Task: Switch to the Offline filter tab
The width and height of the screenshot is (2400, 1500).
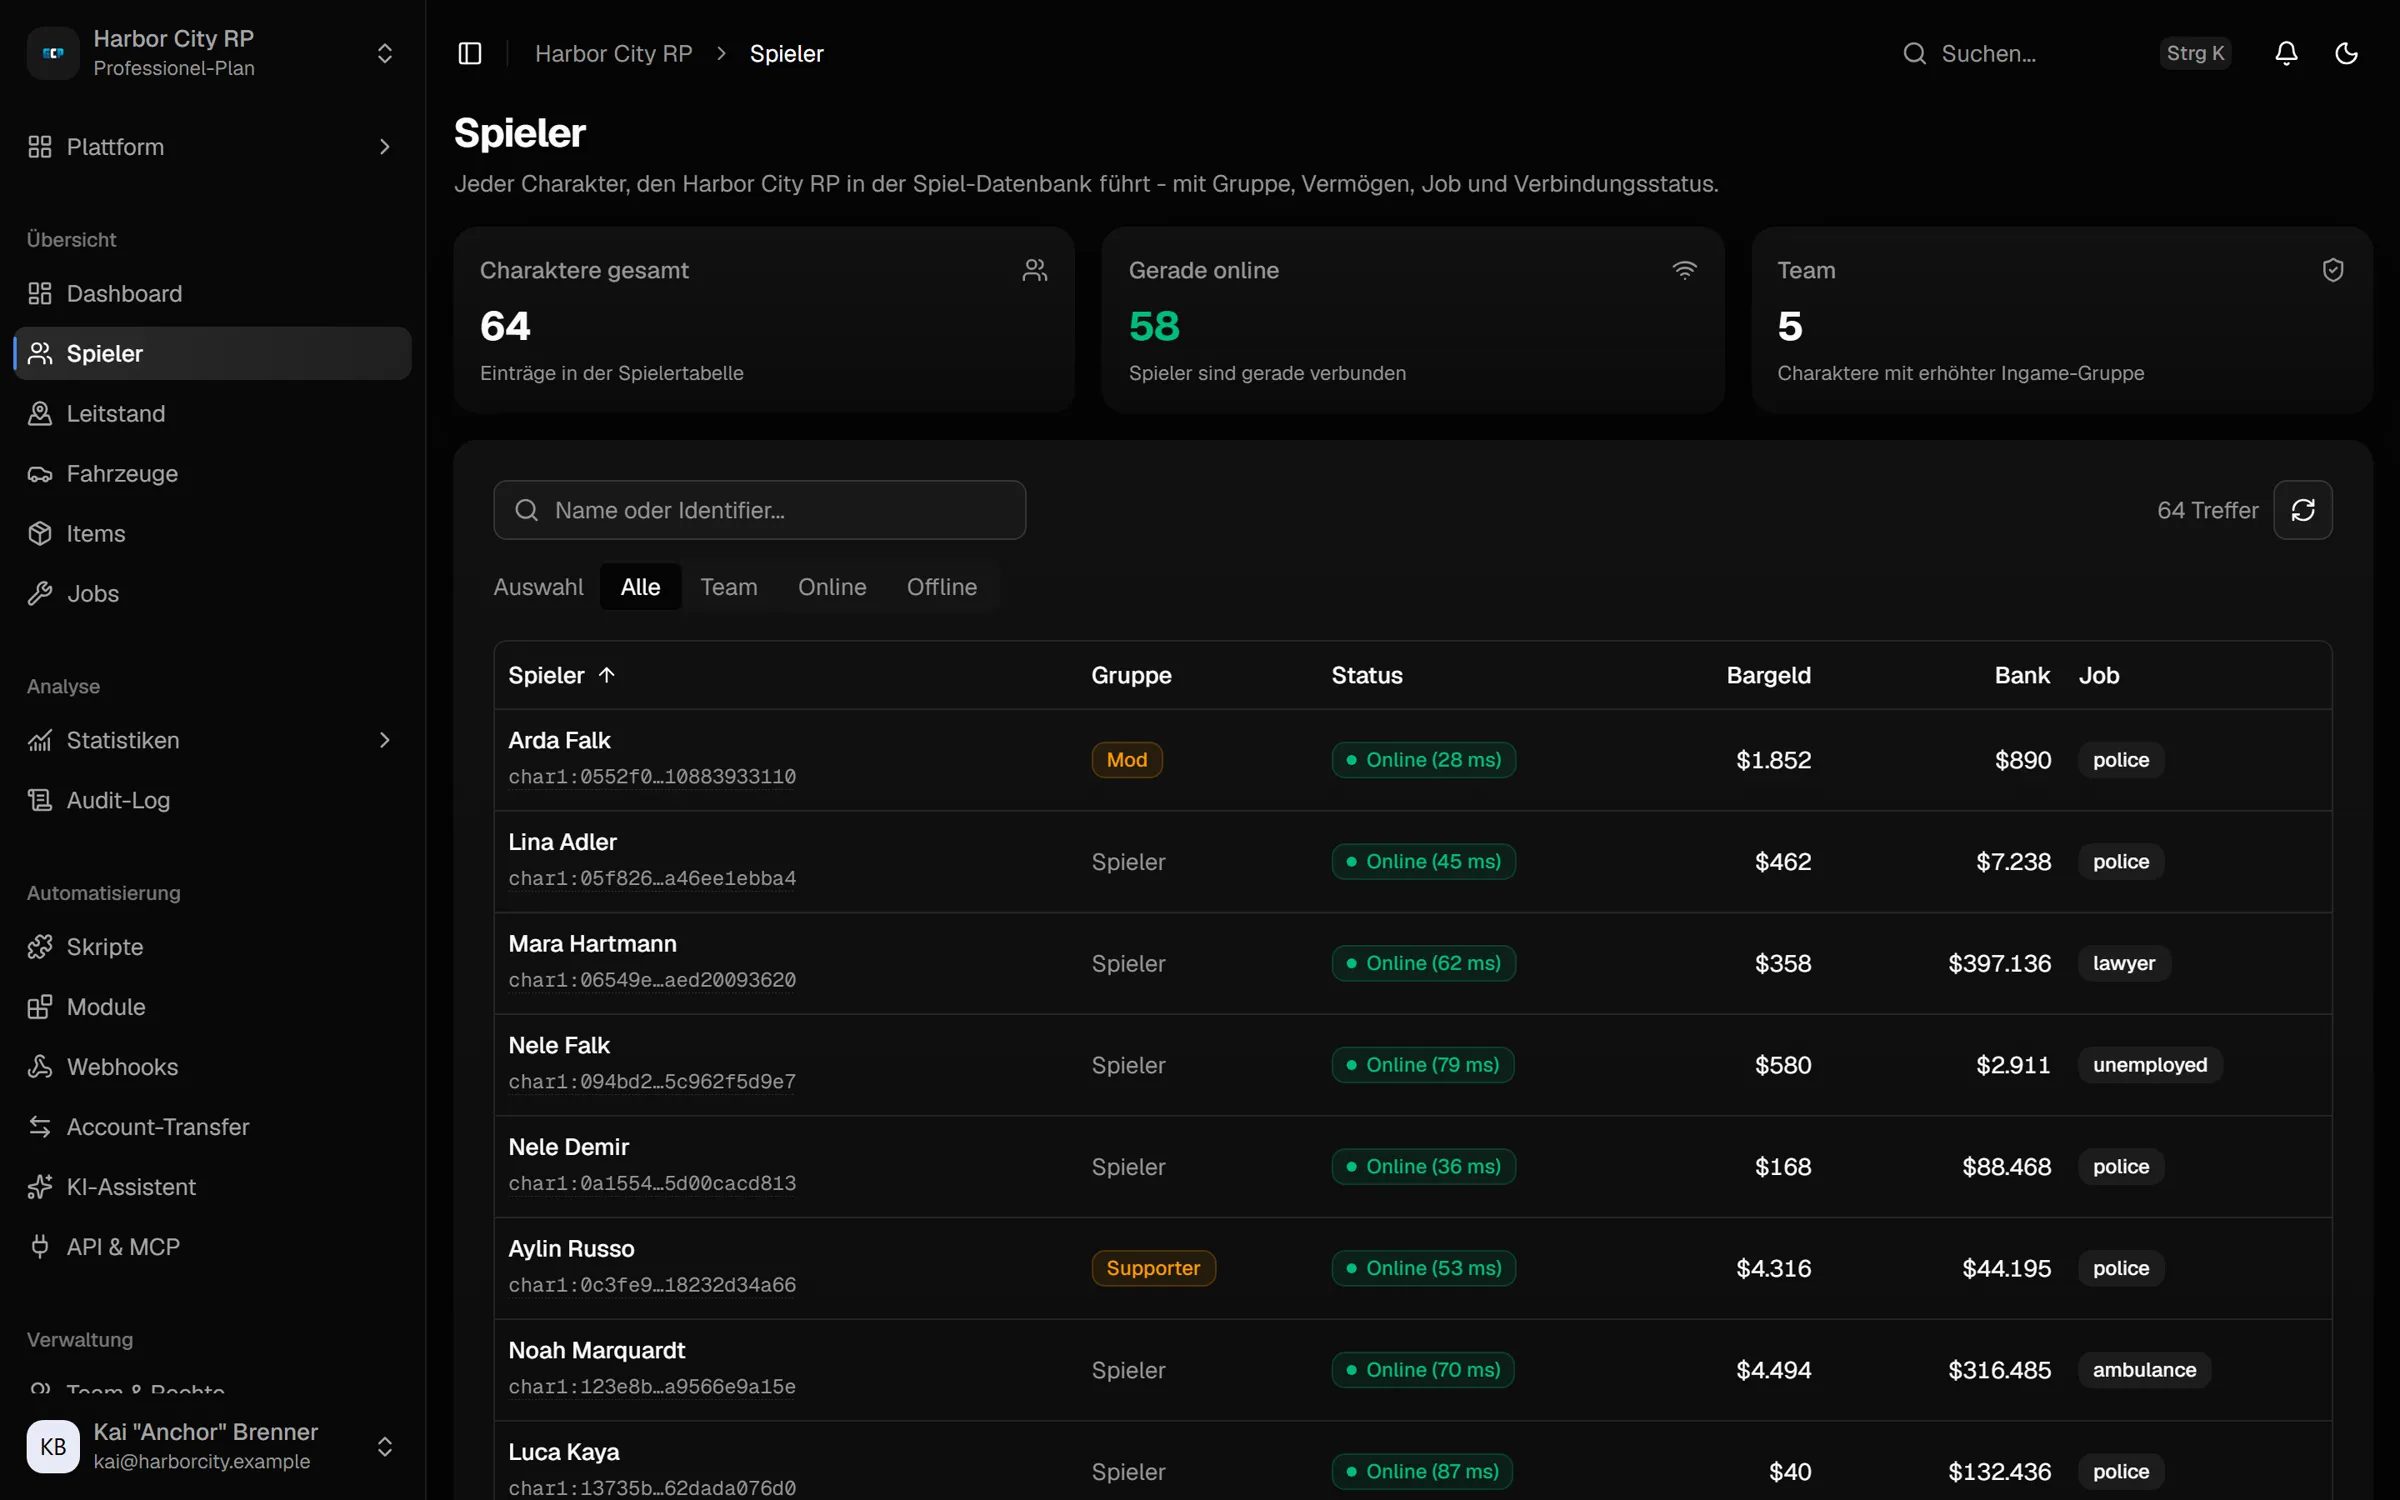Action: point(942,587)
